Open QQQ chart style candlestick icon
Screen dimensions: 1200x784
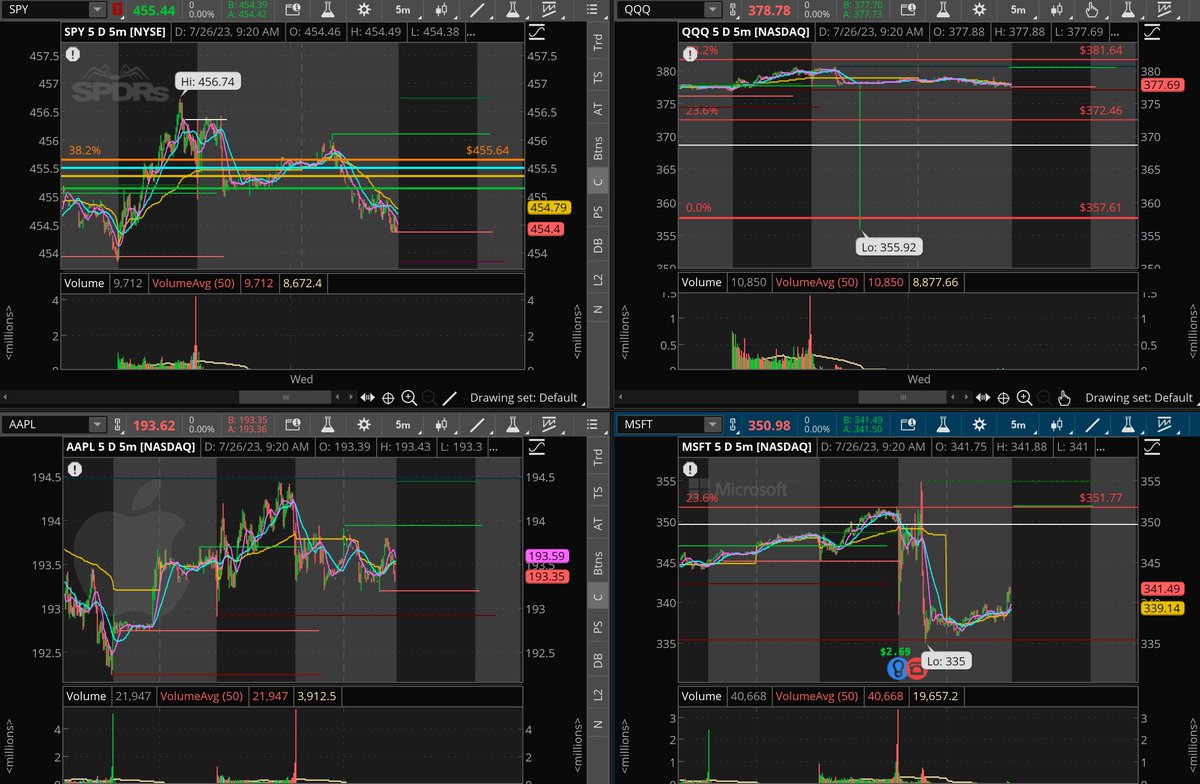(1055, 9)
